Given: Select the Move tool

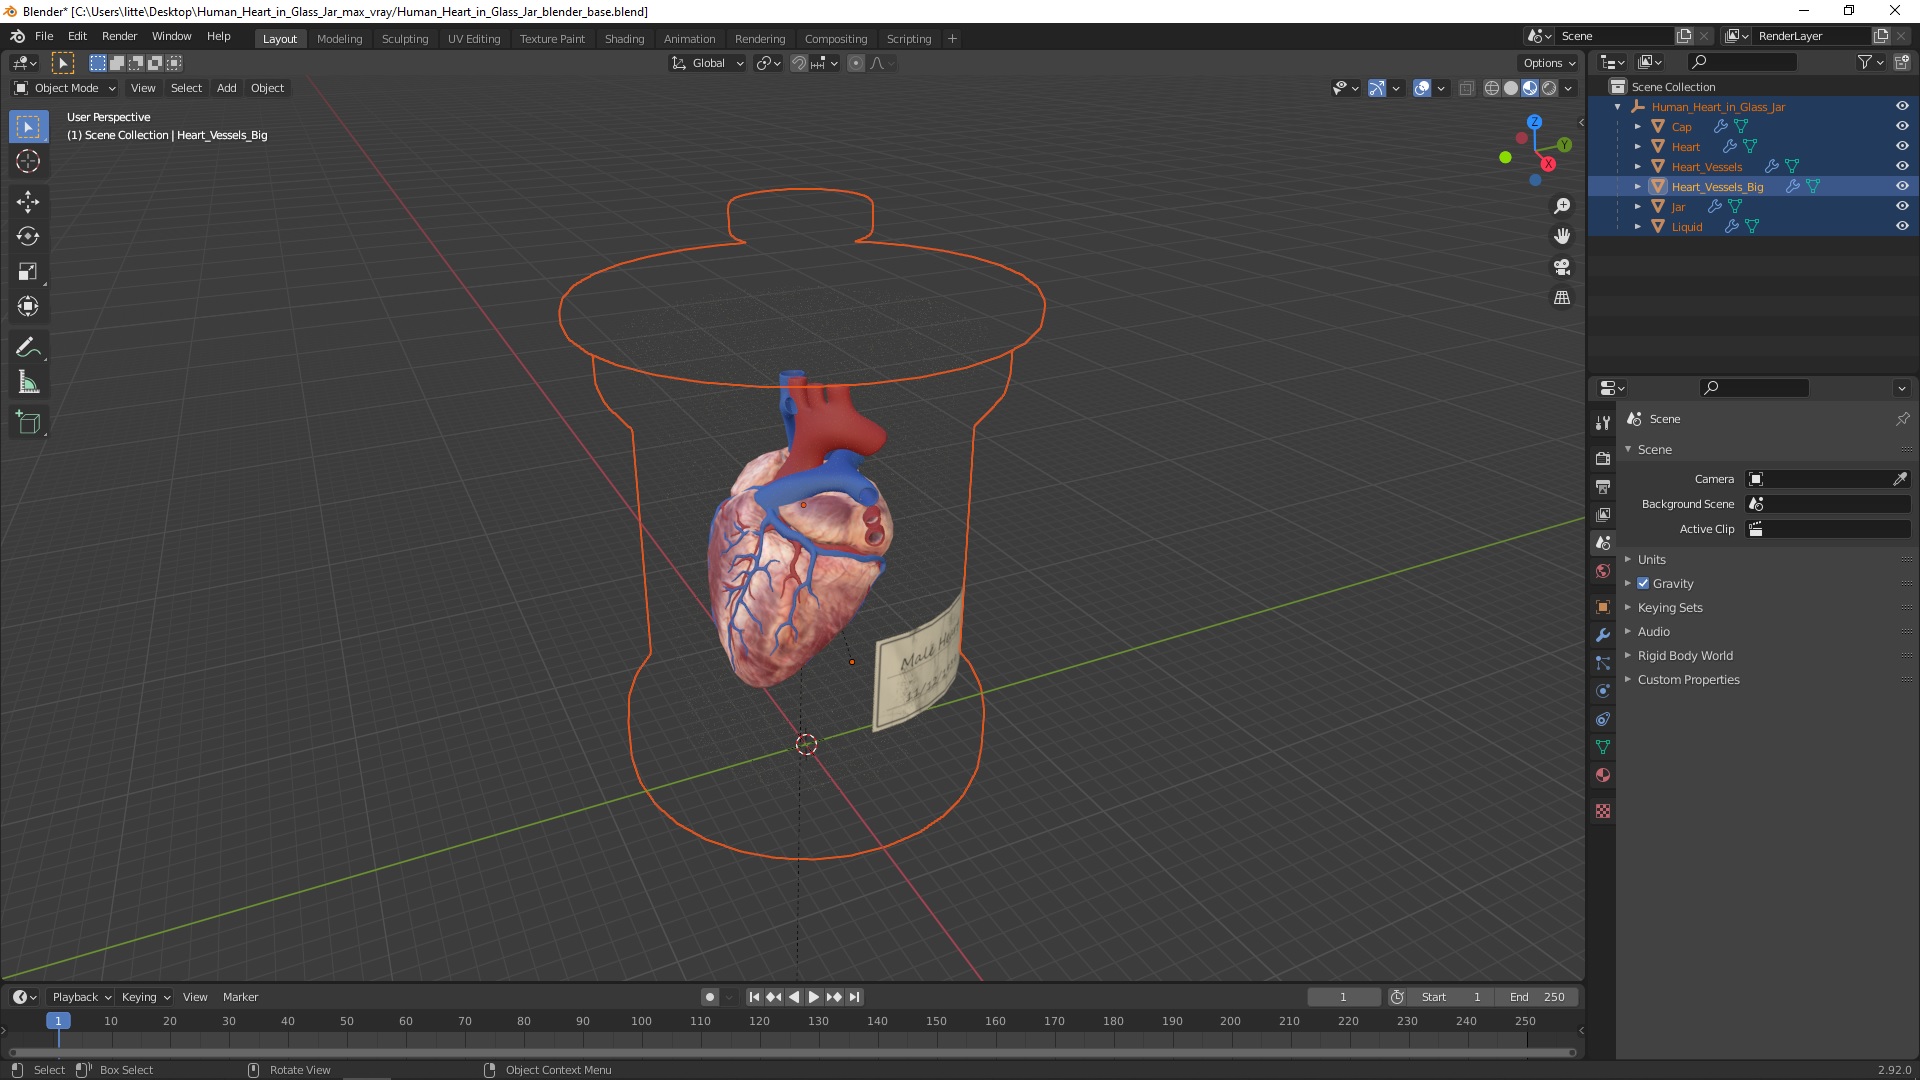Looking at the screenshot, I should pyautogui.click(x=28, y=202).
